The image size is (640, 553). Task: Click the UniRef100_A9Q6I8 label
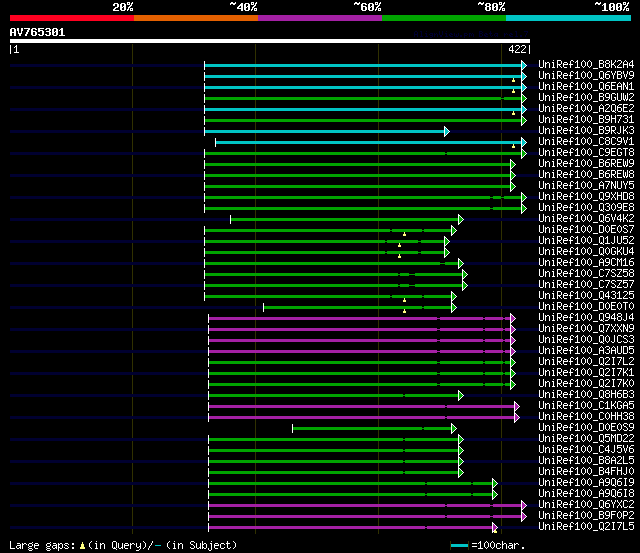point(586,494)
